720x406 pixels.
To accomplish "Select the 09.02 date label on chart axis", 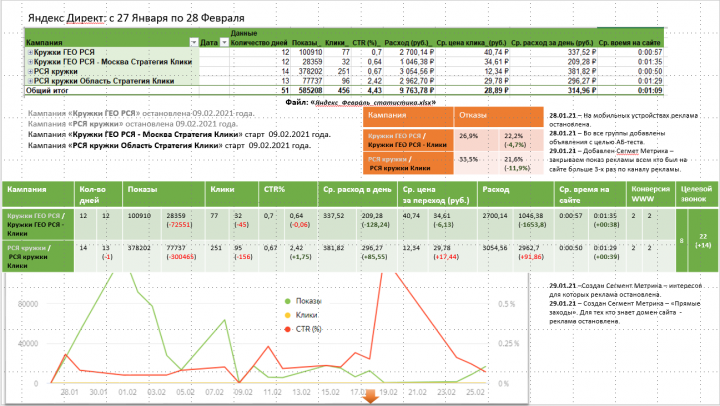I will (x=243, y=392).
